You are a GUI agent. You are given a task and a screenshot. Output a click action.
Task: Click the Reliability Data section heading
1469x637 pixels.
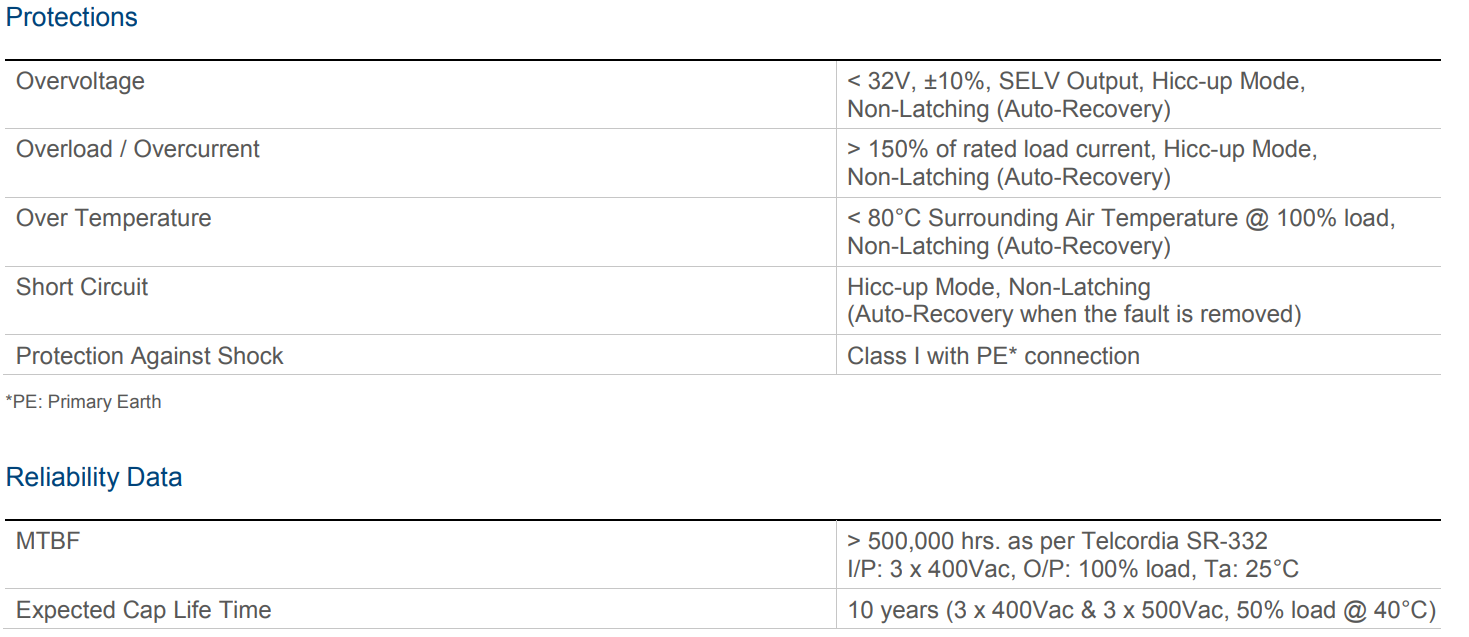pos(94,478)
